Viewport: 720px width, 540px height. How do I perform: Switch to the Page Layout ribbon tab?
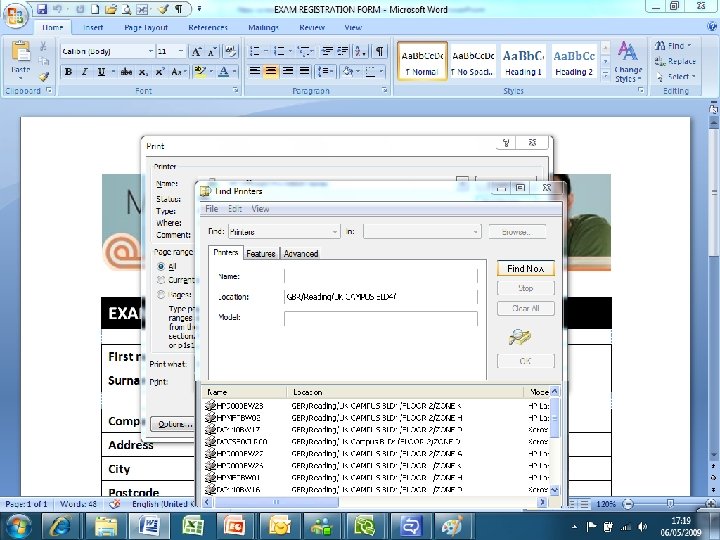click(146, 28)
